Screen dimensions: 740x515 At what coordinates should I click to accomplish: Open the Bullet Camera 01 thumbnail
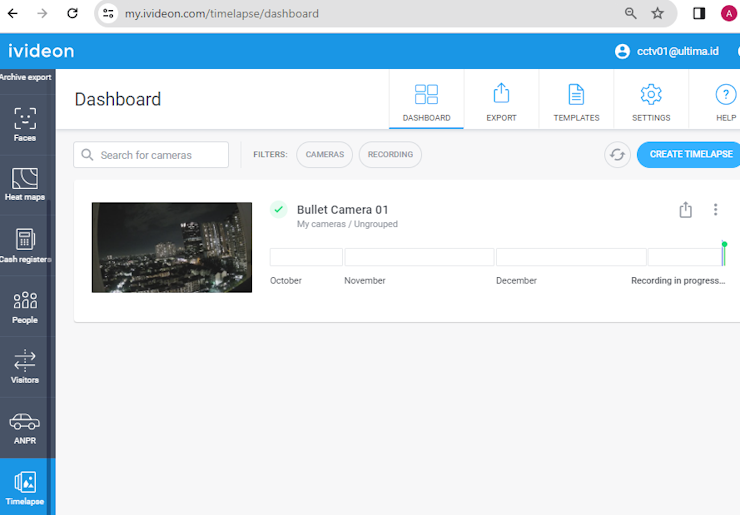[x=172, y=247]
